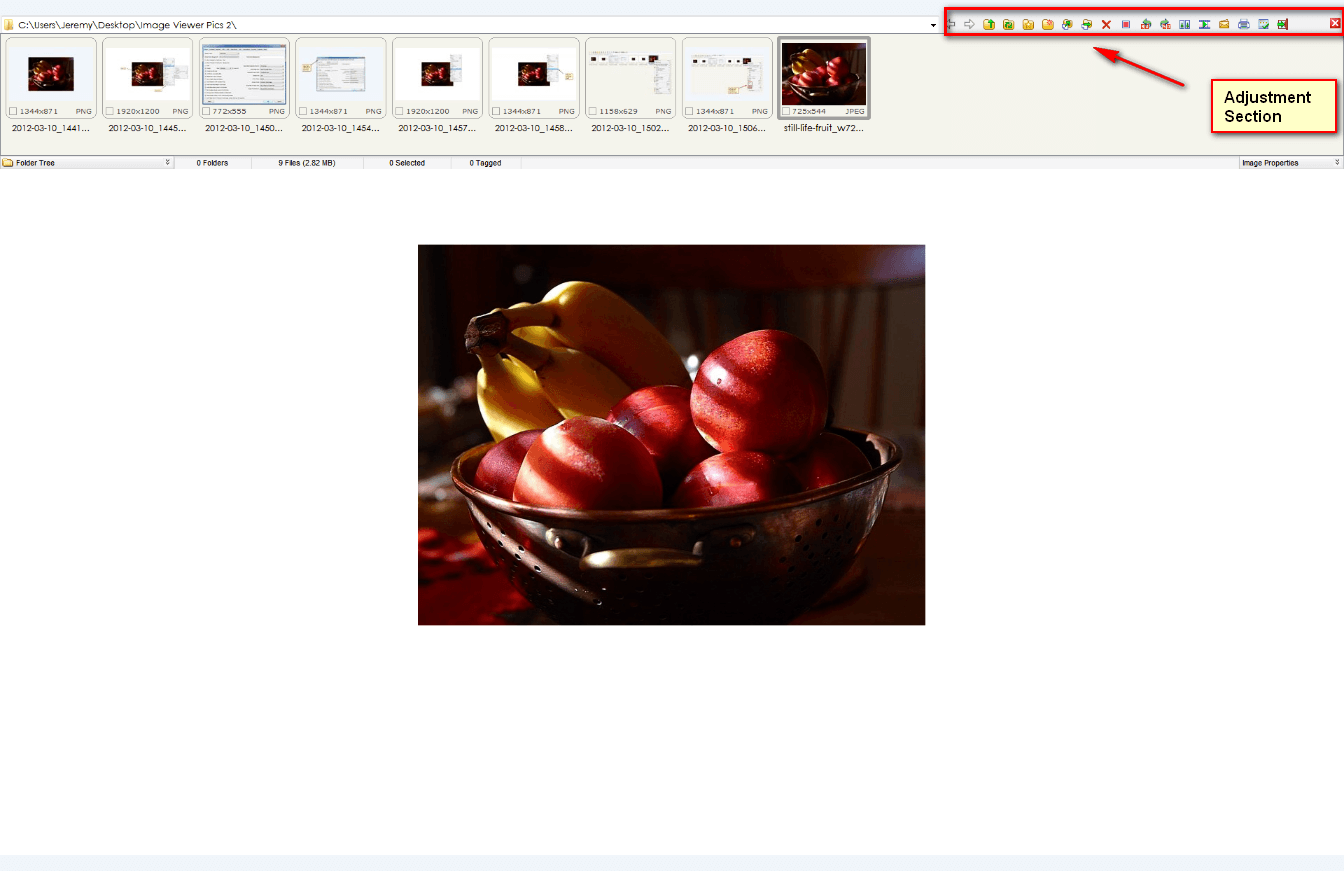Tag the still-life-fruit JPEG checkbox
This screenshot has height=871, width=1344.
pos(787,112)
